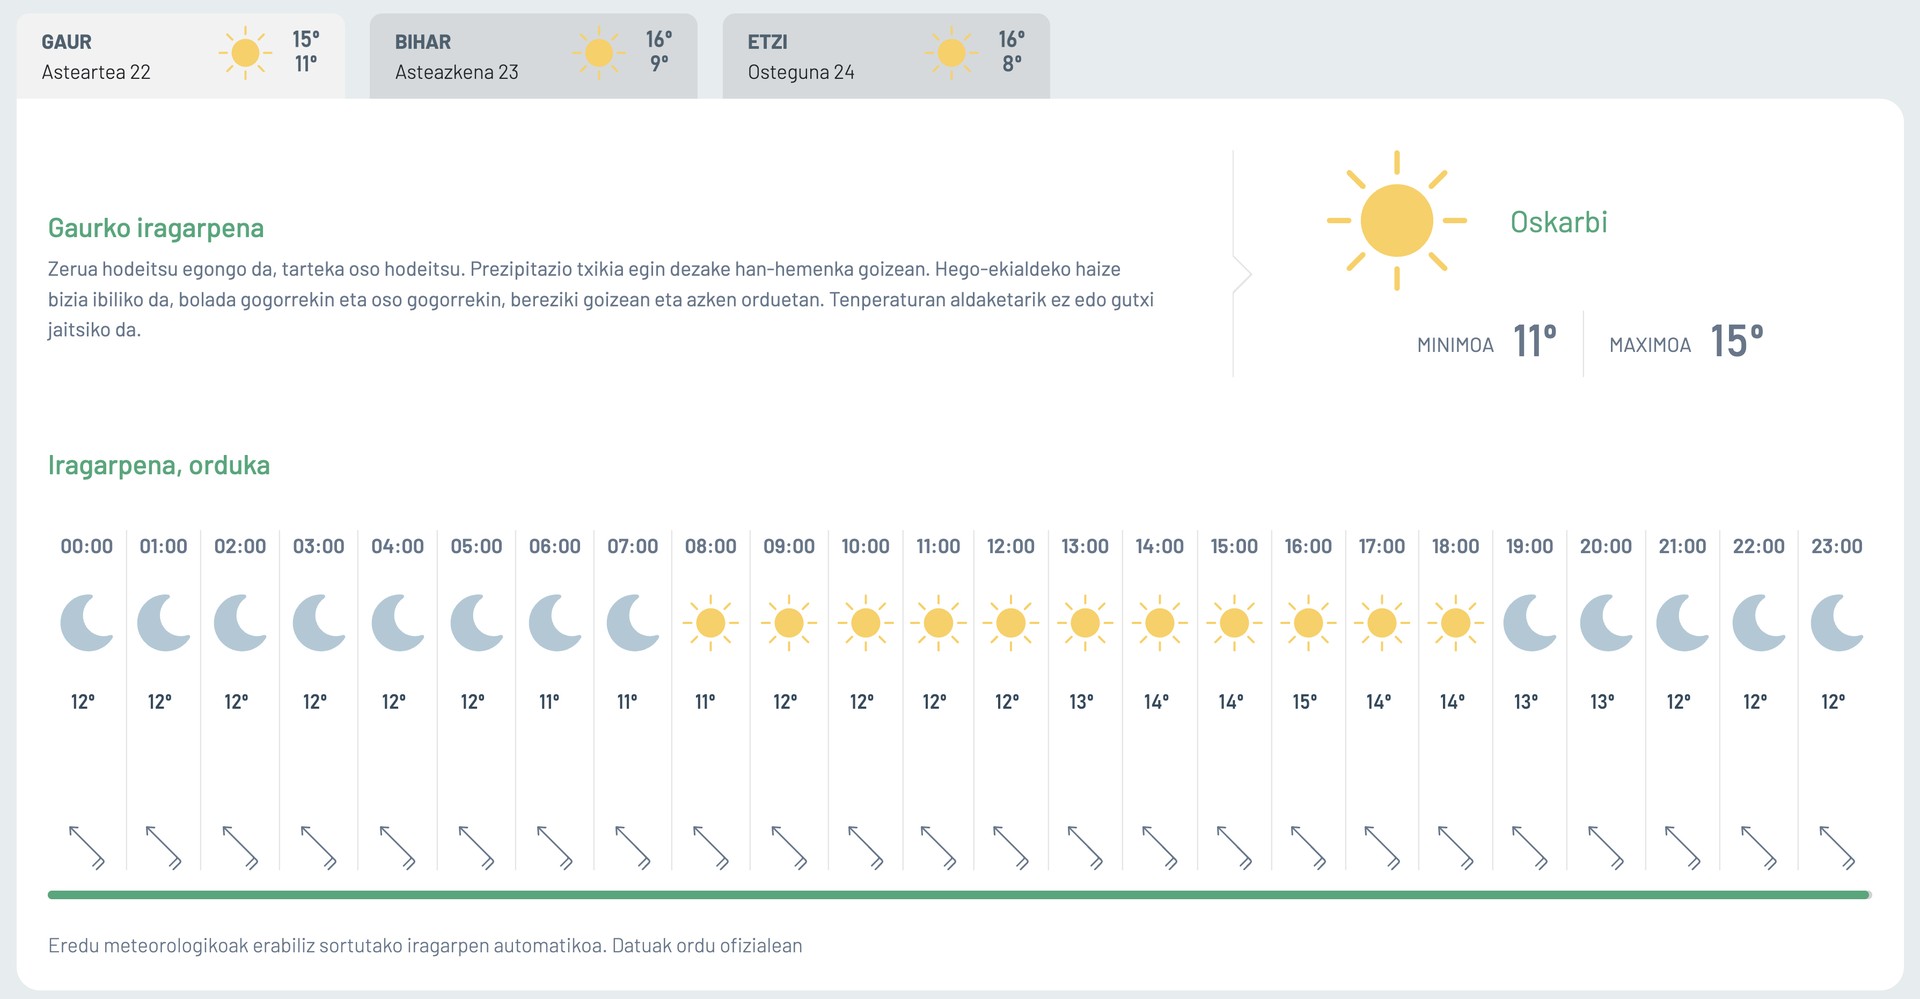Click the moon icon for 23:00
Screen dimensions: 1920x999
point(1837,623)
